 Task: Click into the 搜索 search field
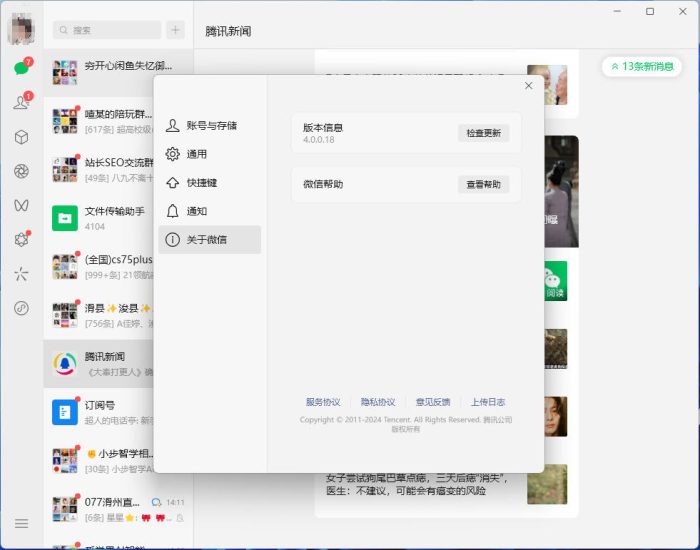tap(107, 30)
